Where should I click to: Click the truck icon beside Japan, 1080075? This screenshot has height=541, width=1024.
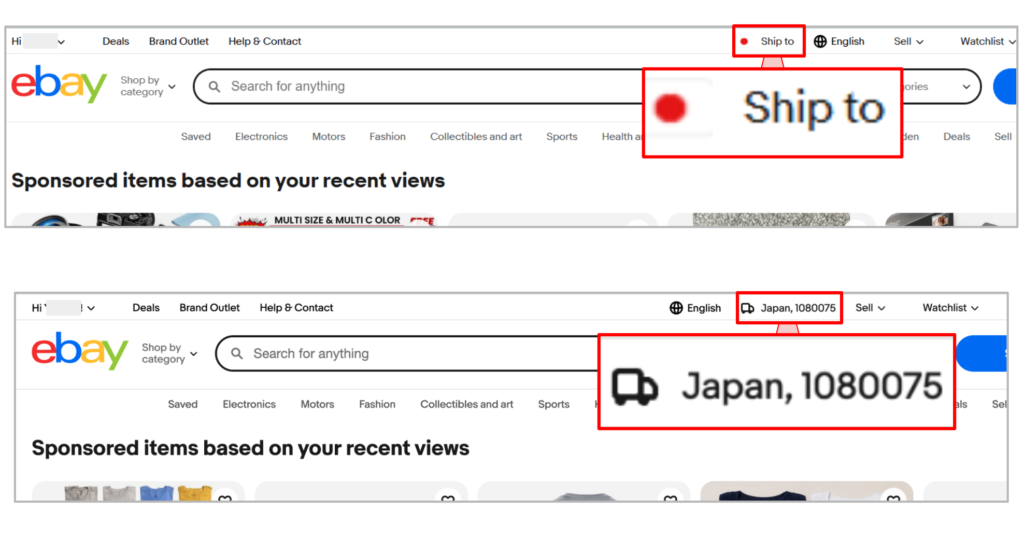748,308
